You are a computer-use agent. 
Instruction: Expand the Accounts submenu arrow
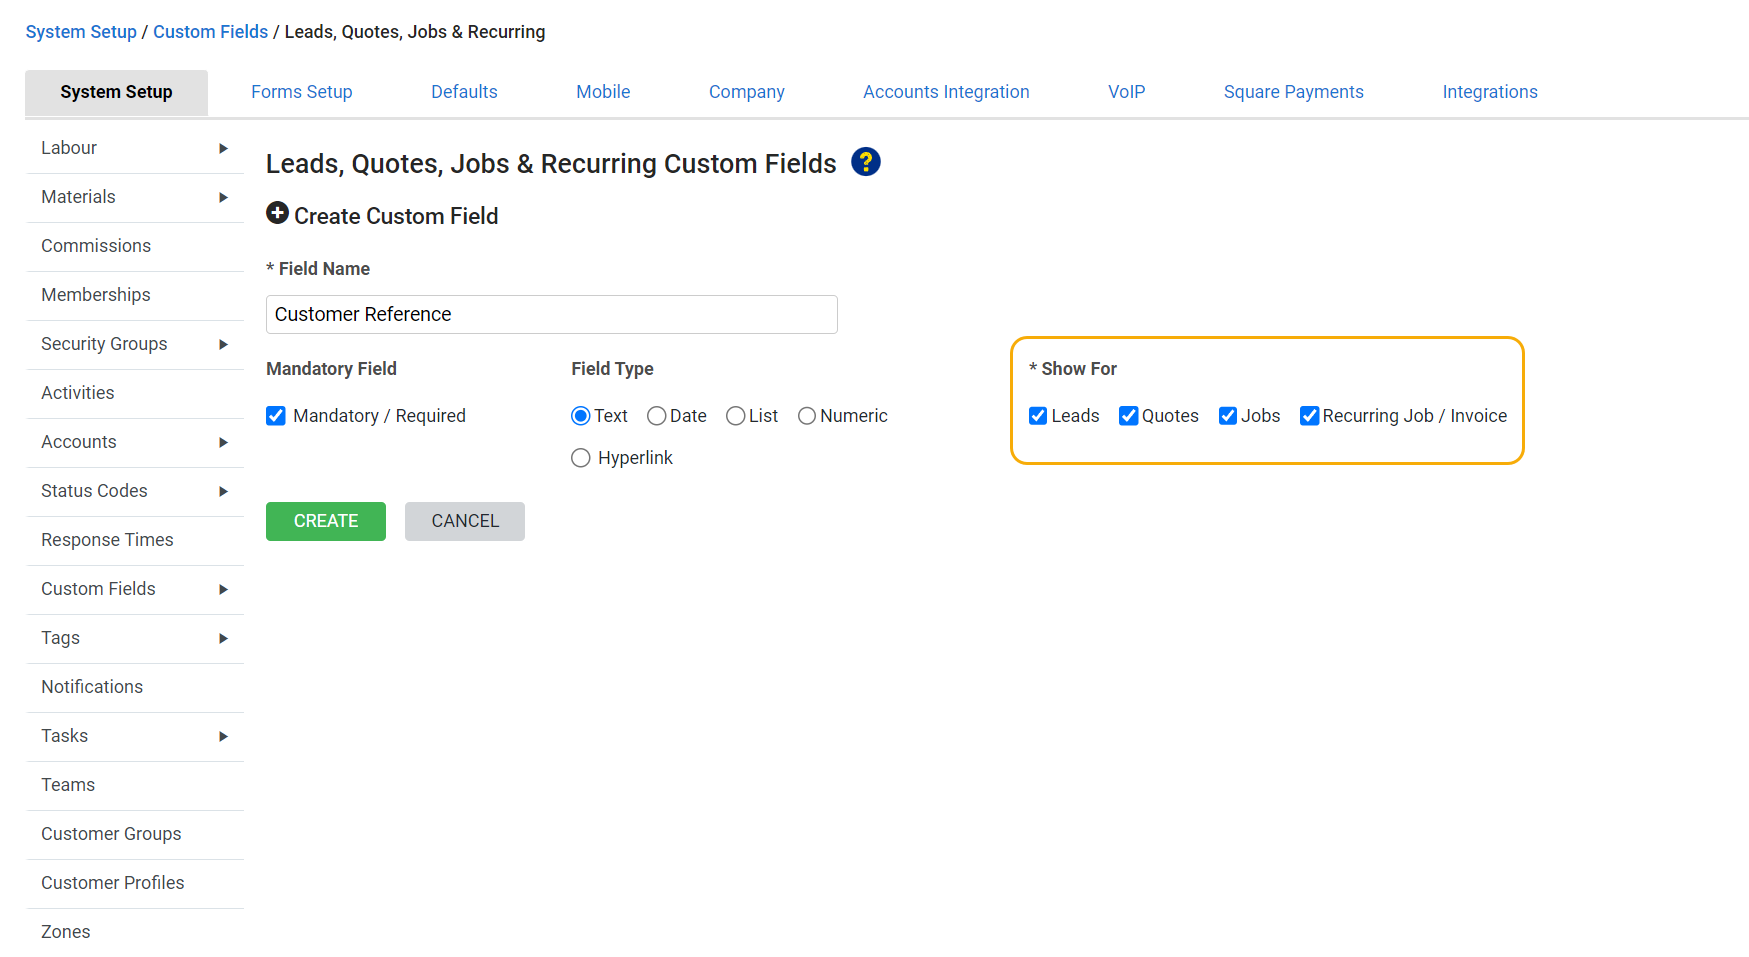tap(223, 442)
